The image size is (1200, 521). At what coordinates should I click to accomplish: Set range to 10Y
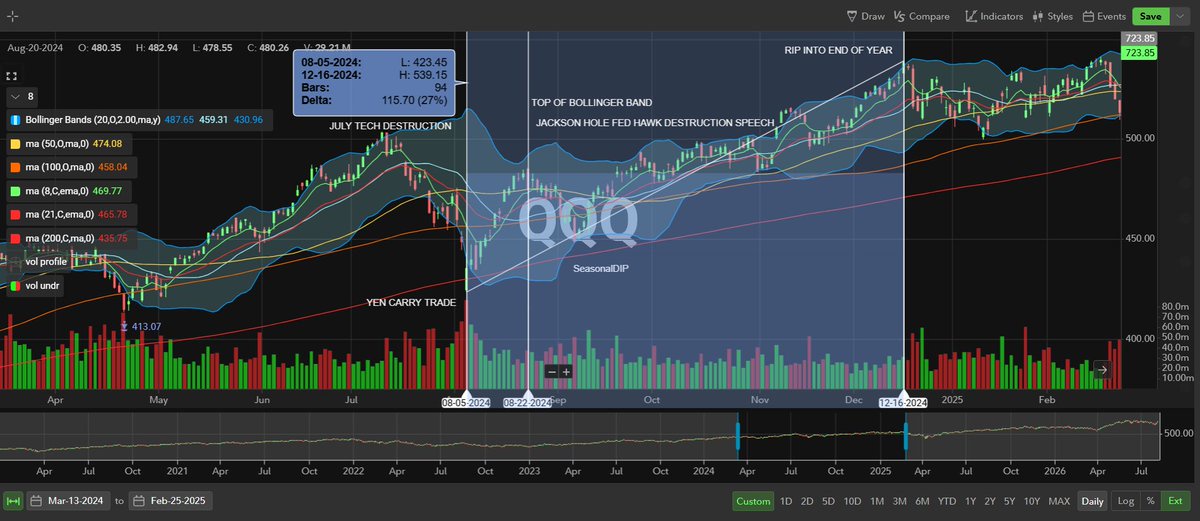1031,501
